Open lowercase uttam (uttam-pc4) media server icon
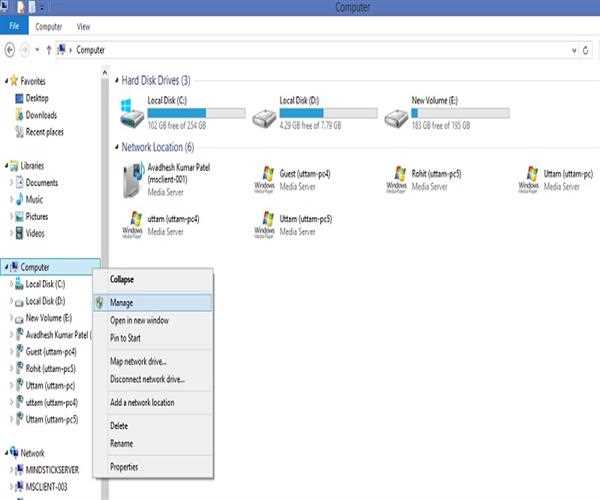 pos(132,225)
